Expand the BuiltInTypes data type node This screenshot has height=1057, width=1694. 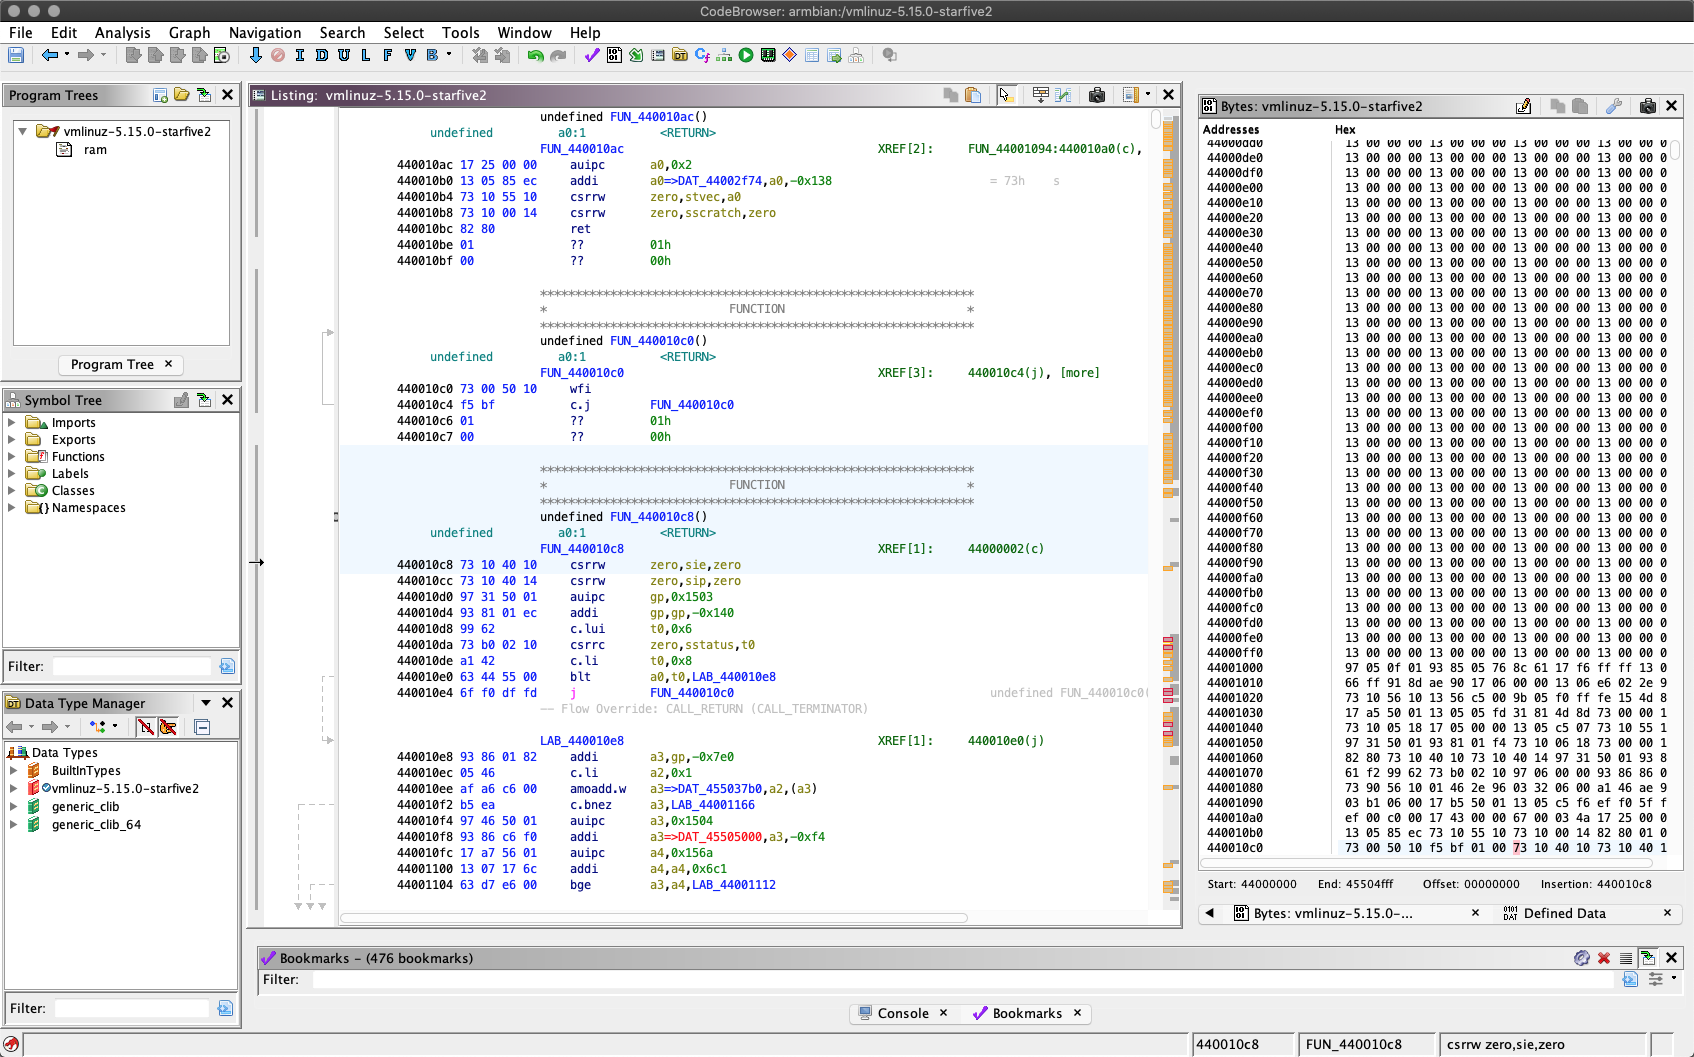click(13, 771)
